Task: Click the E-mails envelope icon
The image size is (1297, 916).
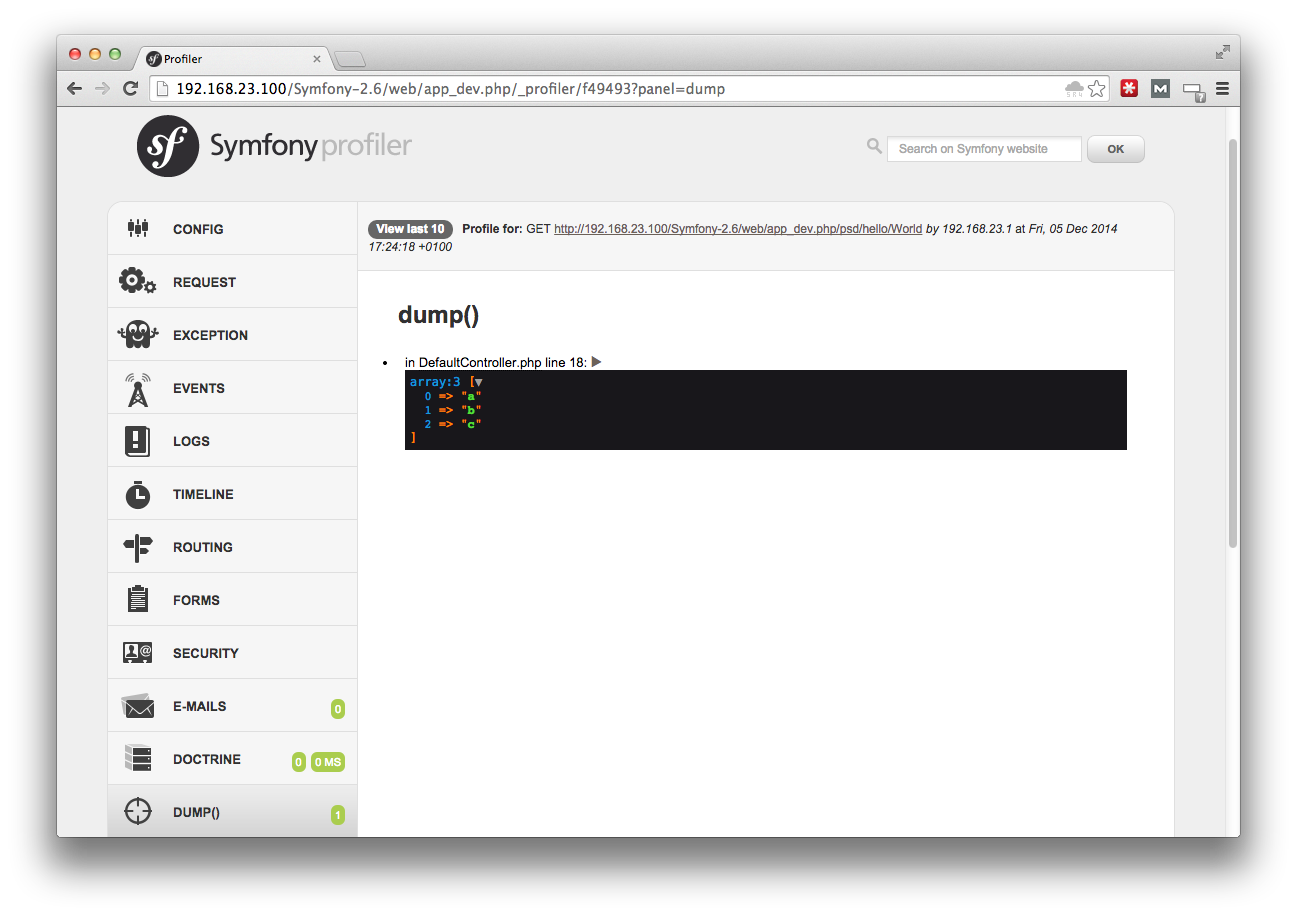Action: tap(138, 706)
